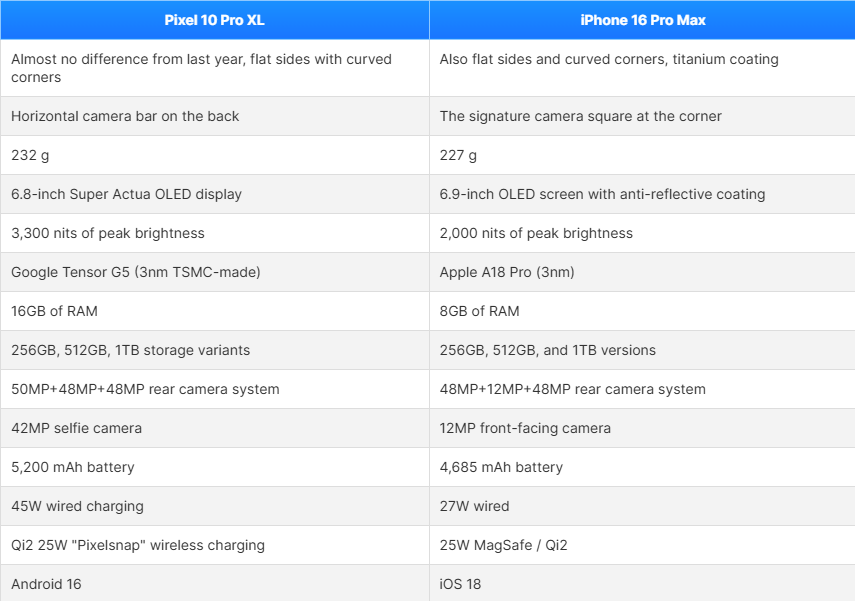This screenshot has height=601, width=855.
Task: Click the iOS 18 cell
Action: pos(642,583)
